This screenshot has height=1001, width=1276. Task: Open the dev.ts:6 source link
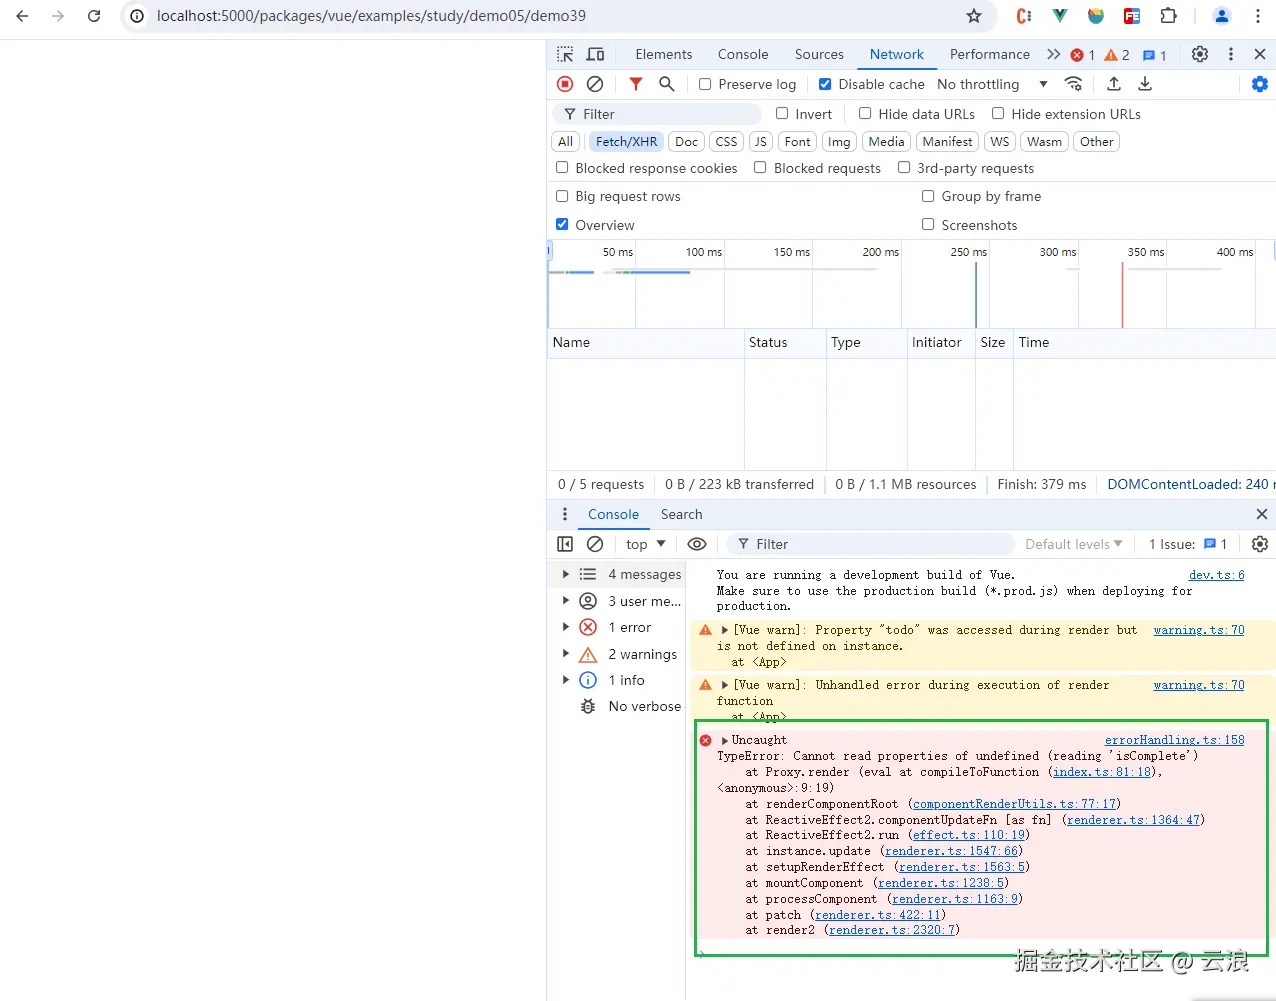1216,575
